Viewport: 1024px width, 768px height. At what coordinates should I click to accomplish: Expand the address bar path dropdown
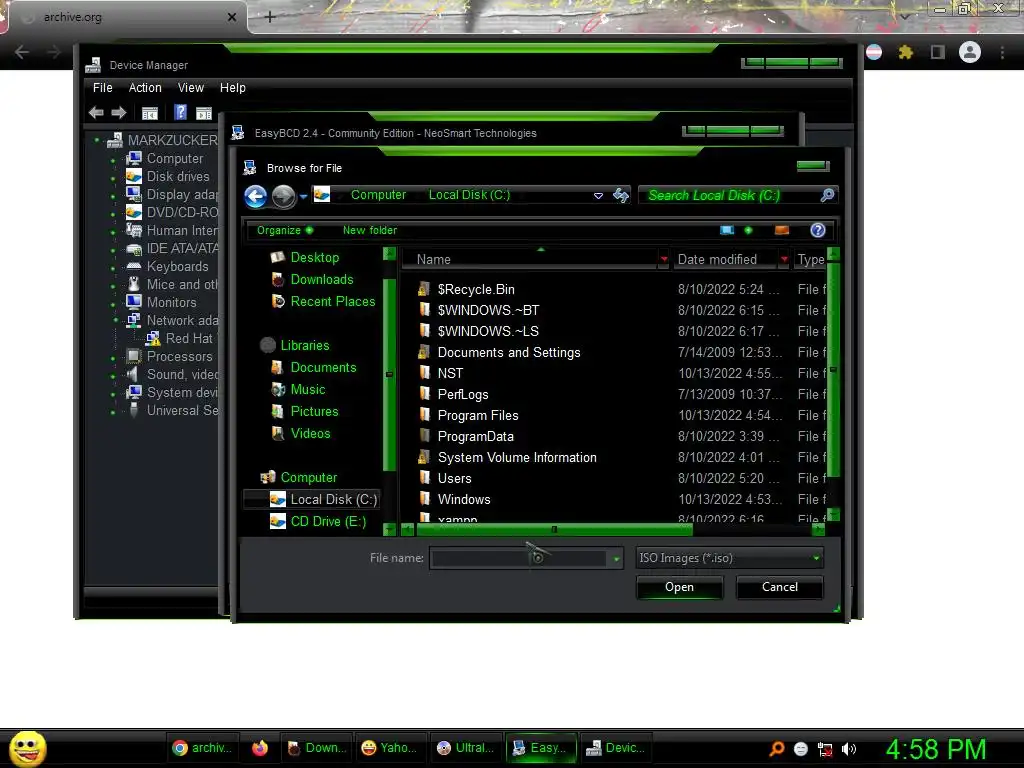point(598,195)
